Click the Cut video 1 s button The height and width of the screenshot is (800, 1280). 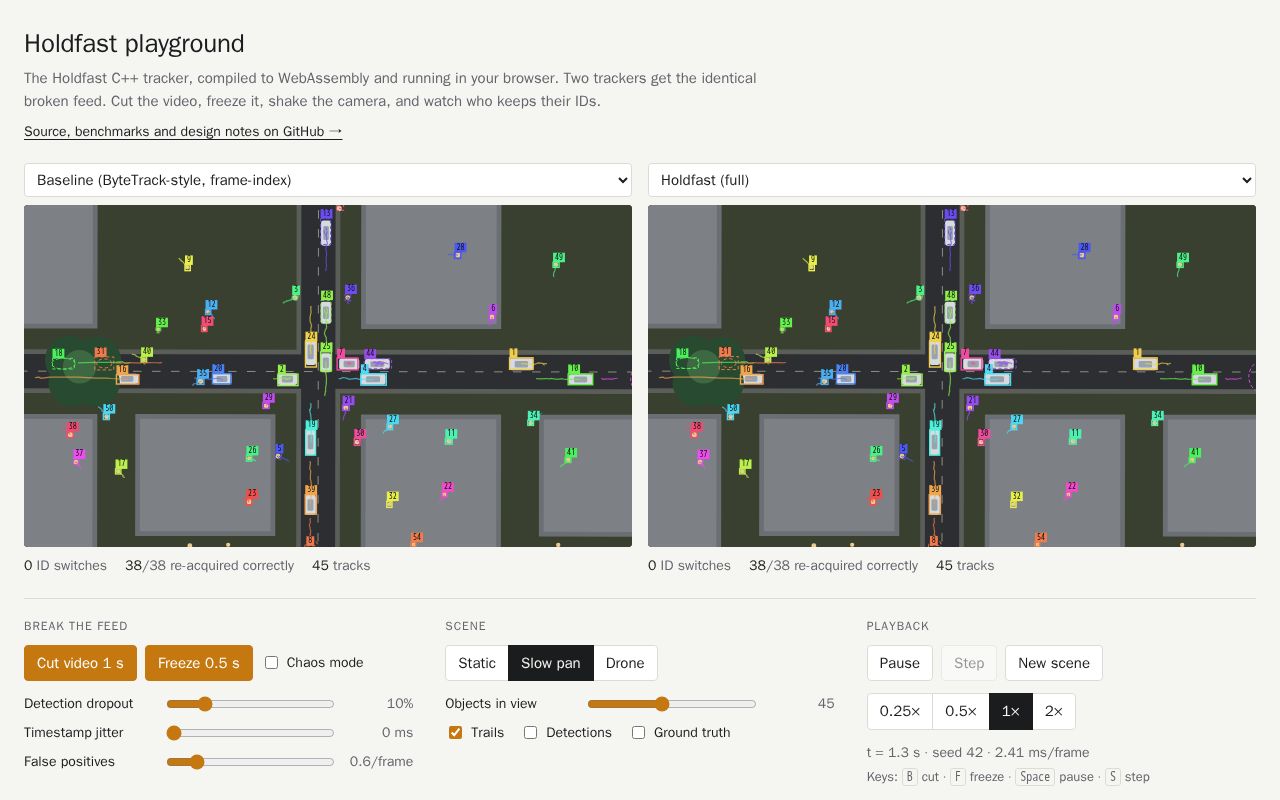[x=80, y=663]
